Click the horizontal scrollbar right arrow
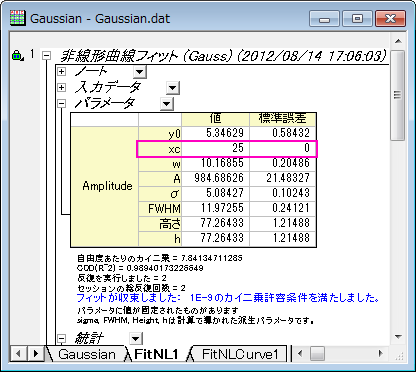This screenshot has height=372, width=416. [x=380, y=353]
